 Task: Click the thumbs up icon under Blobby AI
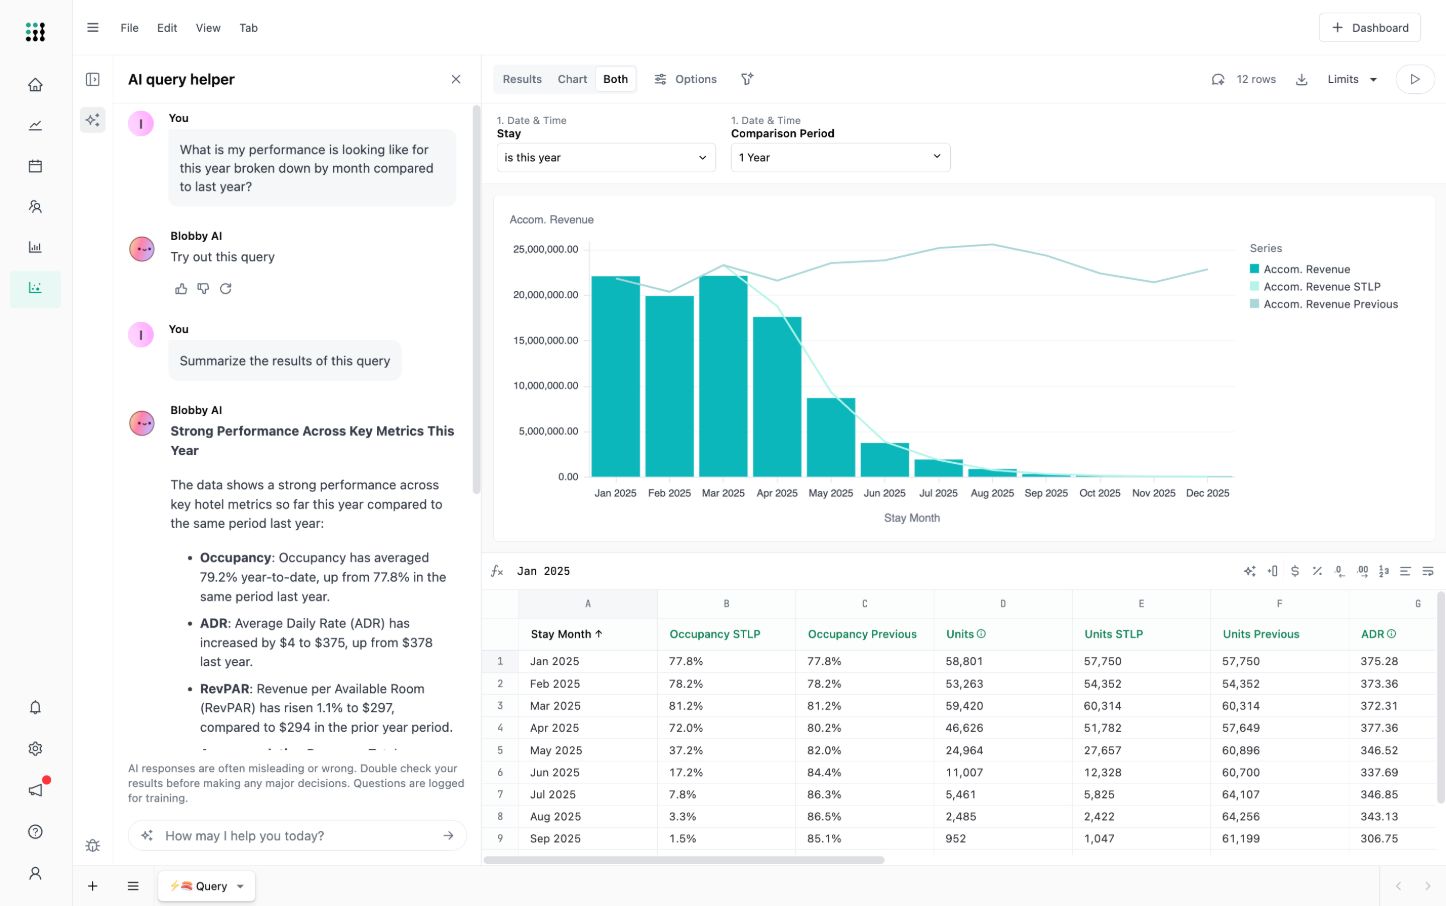point(181,289)
